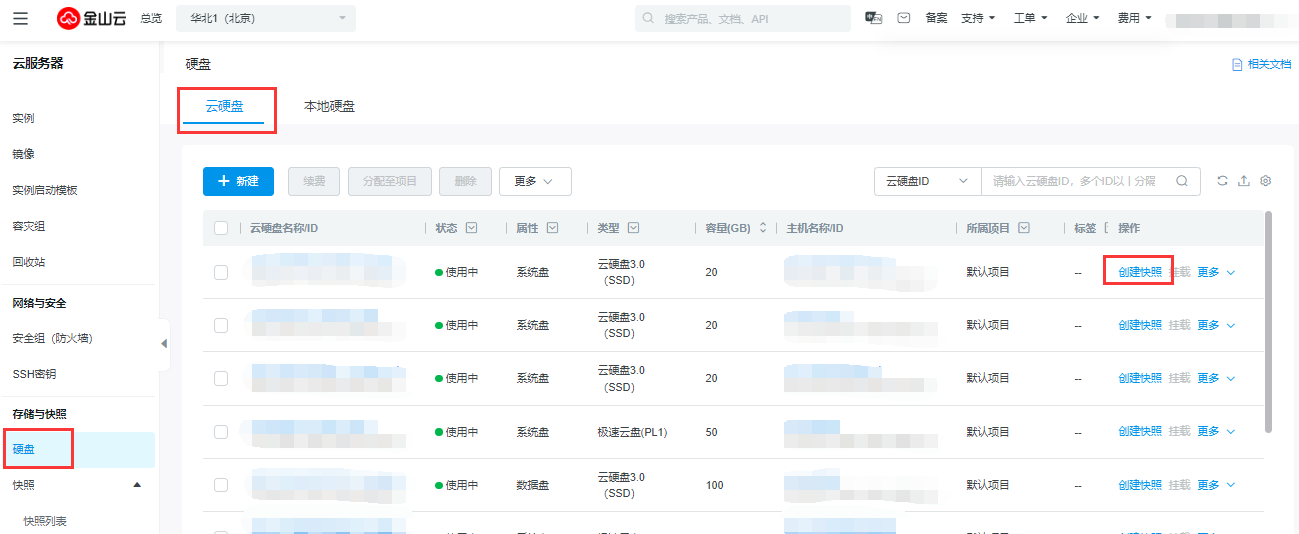Open table column settings gear
Viewport: 1299px width, 534px height.
1265,181
